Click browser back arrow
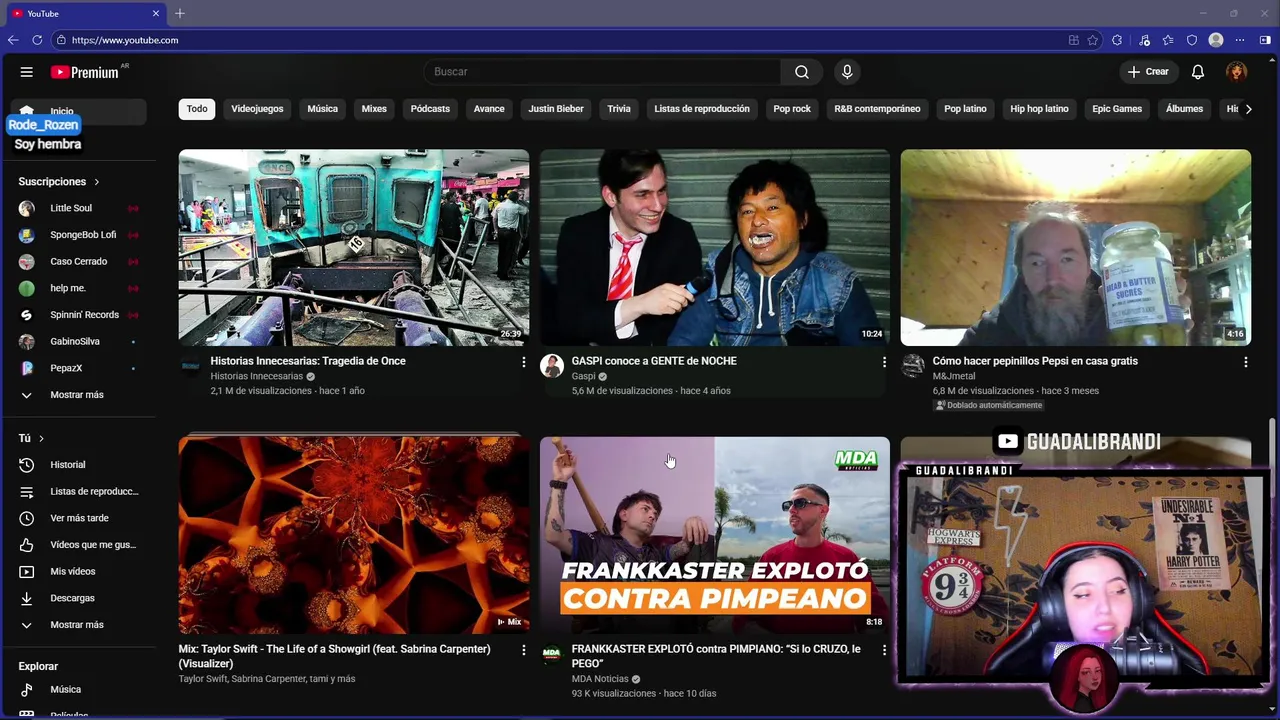This screenshot has width=1280, height=720. (x=13, y=40)
